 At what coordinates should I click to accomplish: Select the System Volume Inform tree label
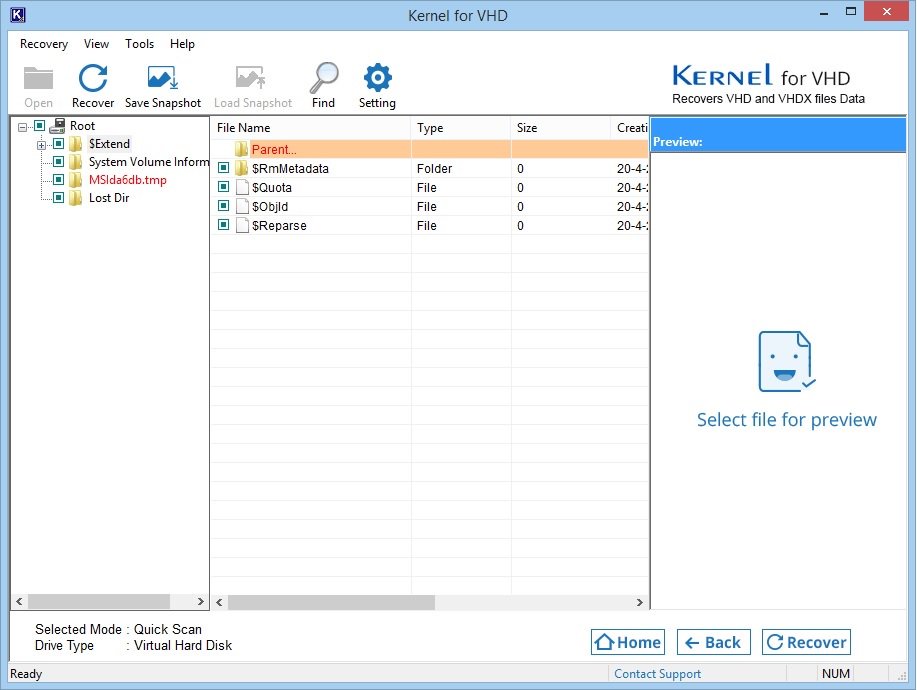coord(149,162)
